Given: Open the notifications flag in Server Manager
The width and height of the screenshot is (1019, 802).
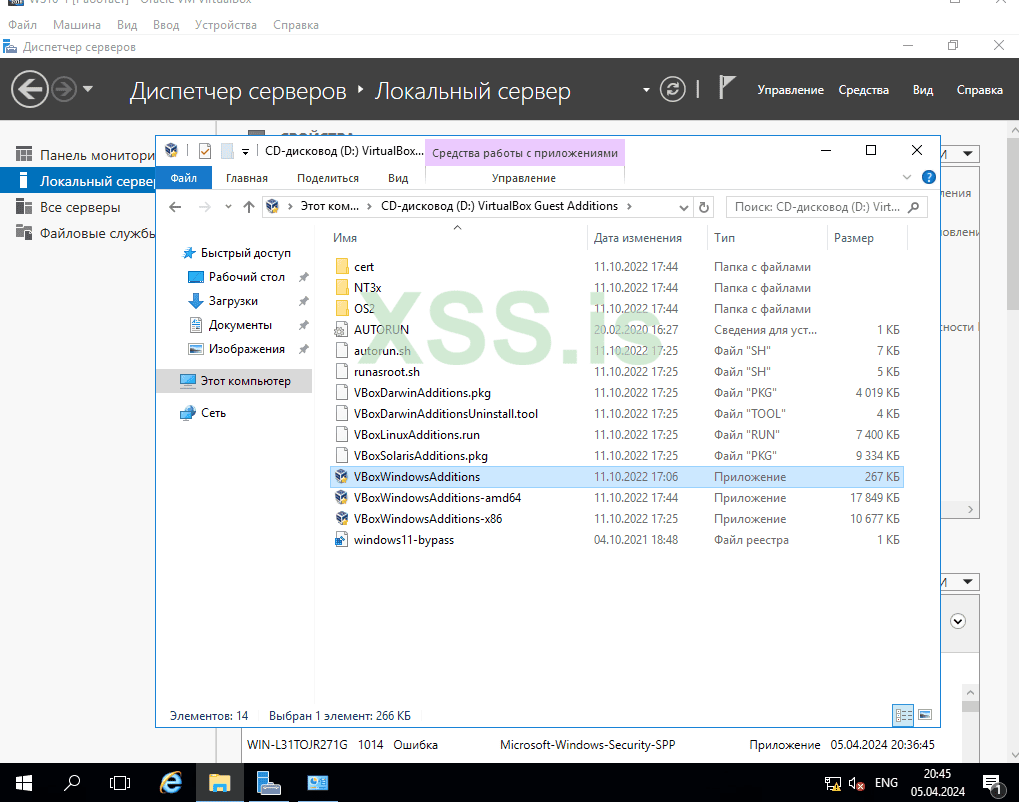Looking at the screenshot, I should pyautogui.click(x=727, y=87).
